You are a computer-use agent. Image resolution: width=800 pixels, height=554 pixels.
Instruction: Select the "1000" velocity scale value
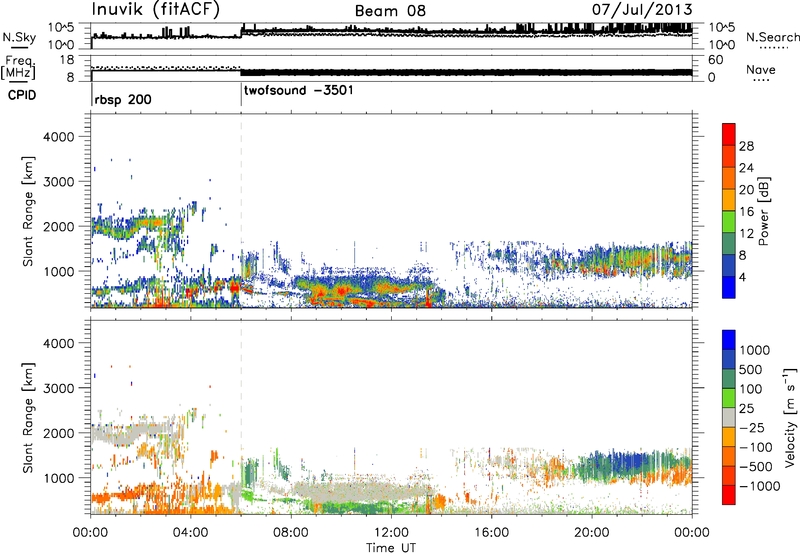pyautogui.click(x=755, y=350)
